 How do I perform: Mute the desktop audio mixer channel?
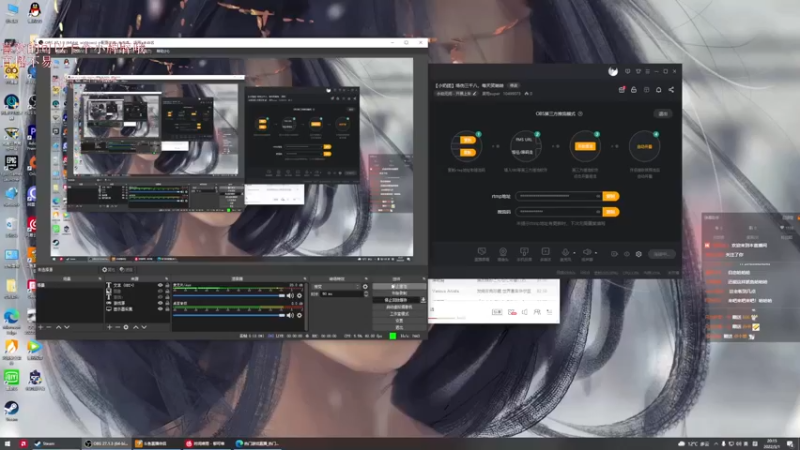pos(290,315)
